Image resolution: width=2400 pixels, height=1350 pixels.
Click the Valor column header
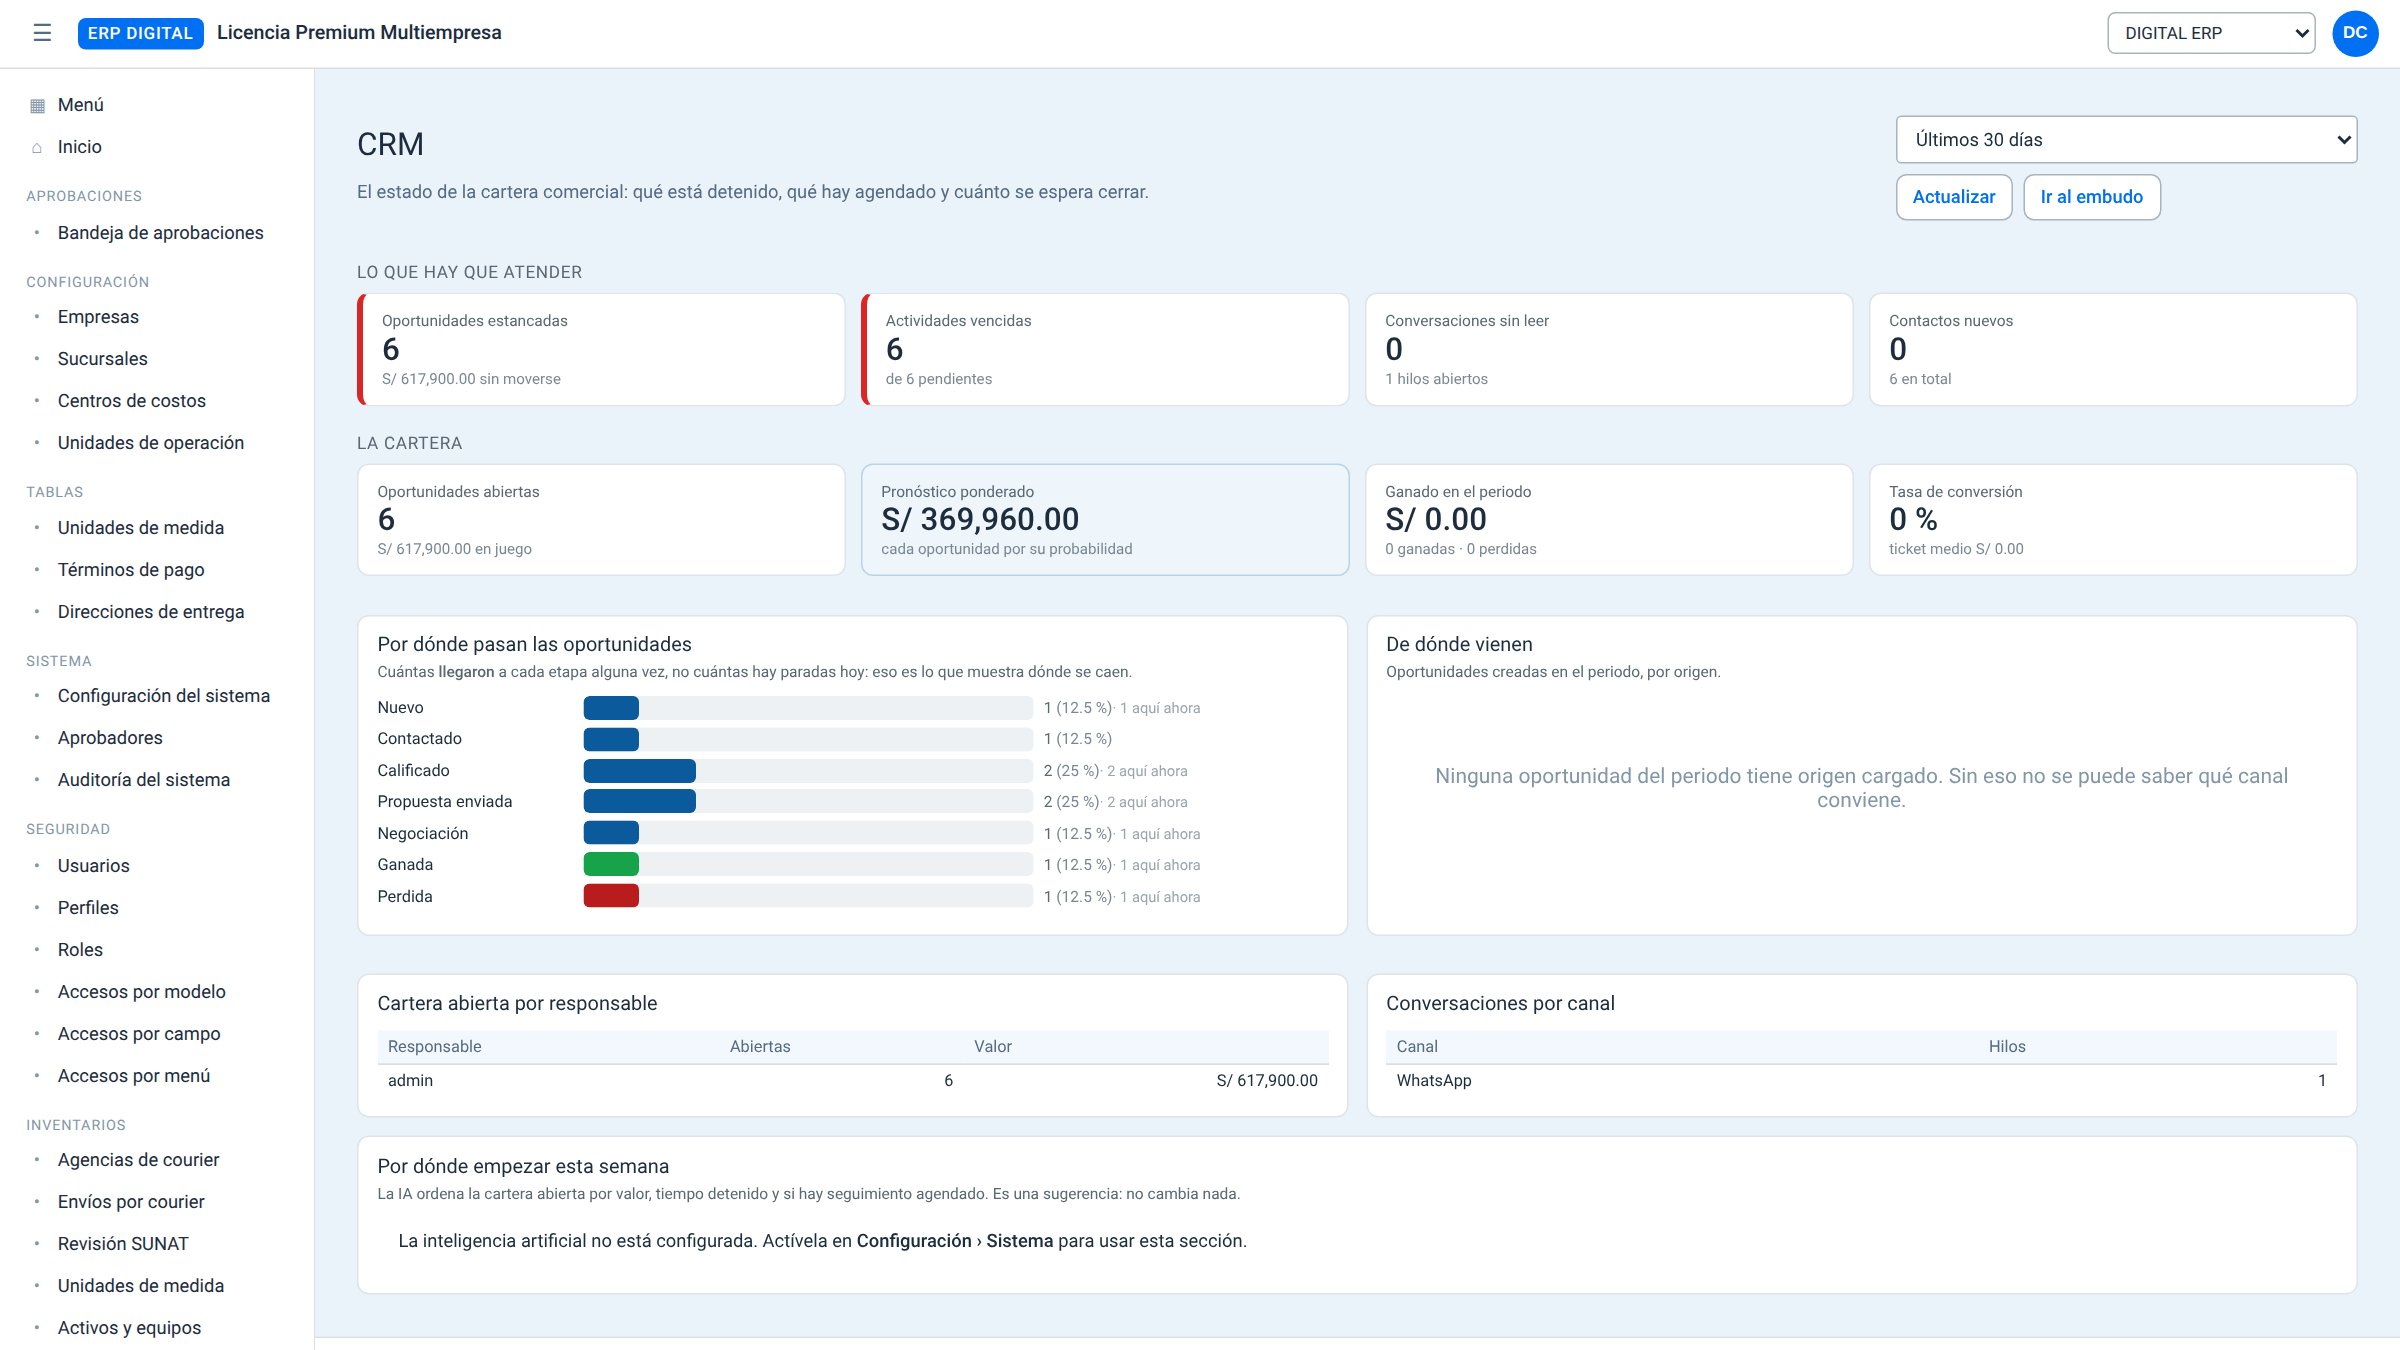point(993,1047)
